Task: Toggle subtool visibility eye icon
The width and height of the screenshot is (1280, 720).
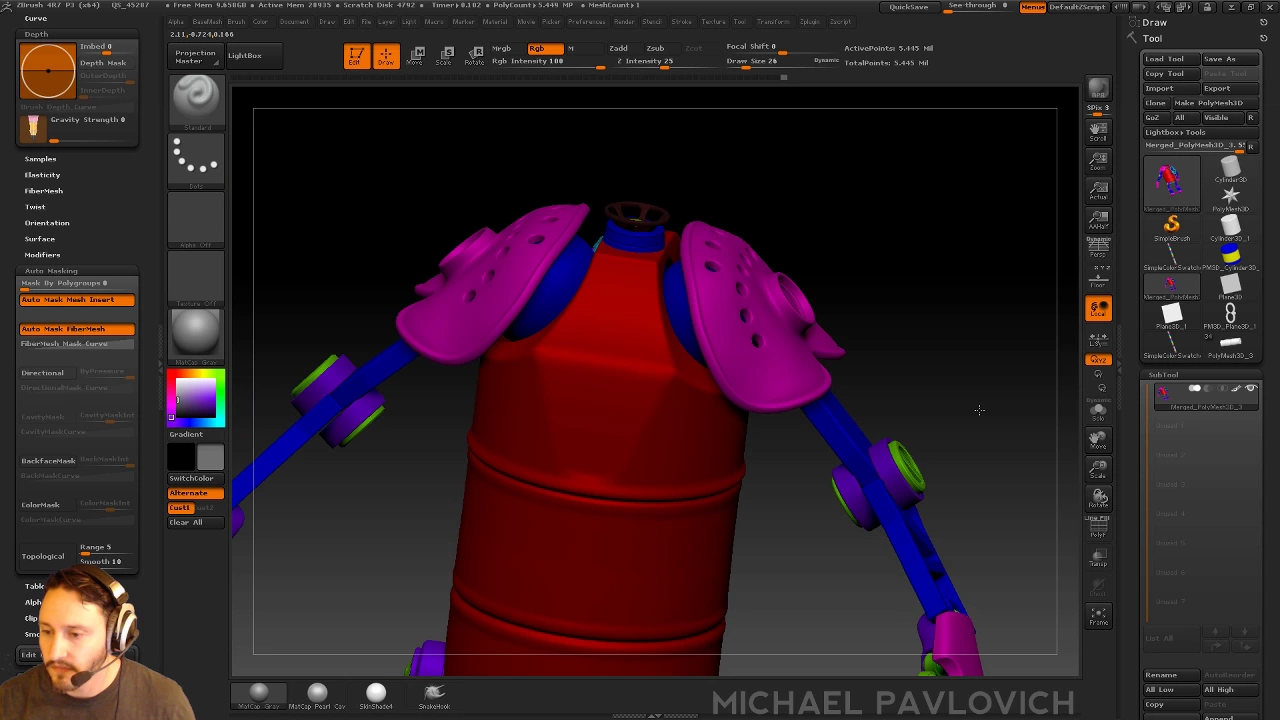Action: [x=1251, y=388]
